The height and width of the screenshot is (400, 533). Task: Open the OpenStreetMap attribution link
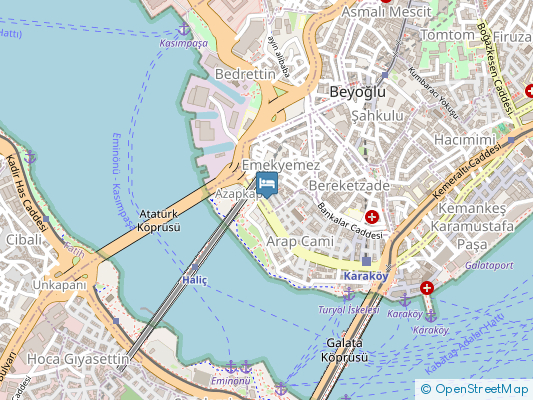click(x=475, y=389)
